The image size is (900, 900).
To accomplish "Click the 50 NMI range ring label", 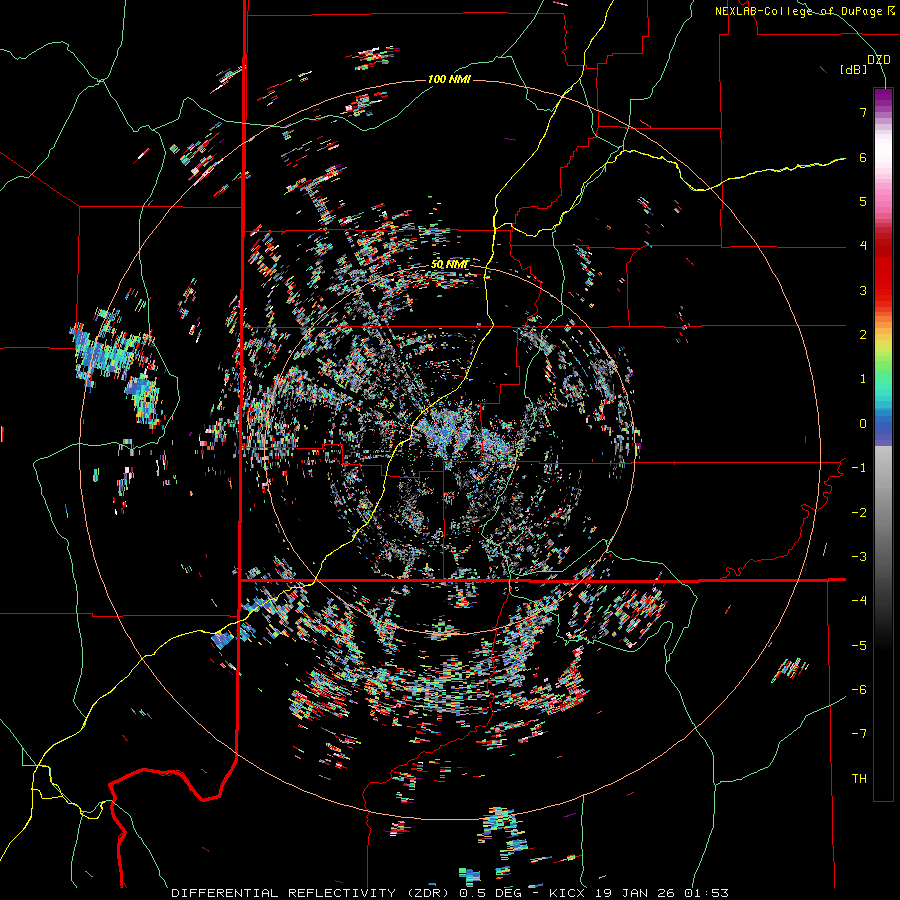I will point(449,264).
